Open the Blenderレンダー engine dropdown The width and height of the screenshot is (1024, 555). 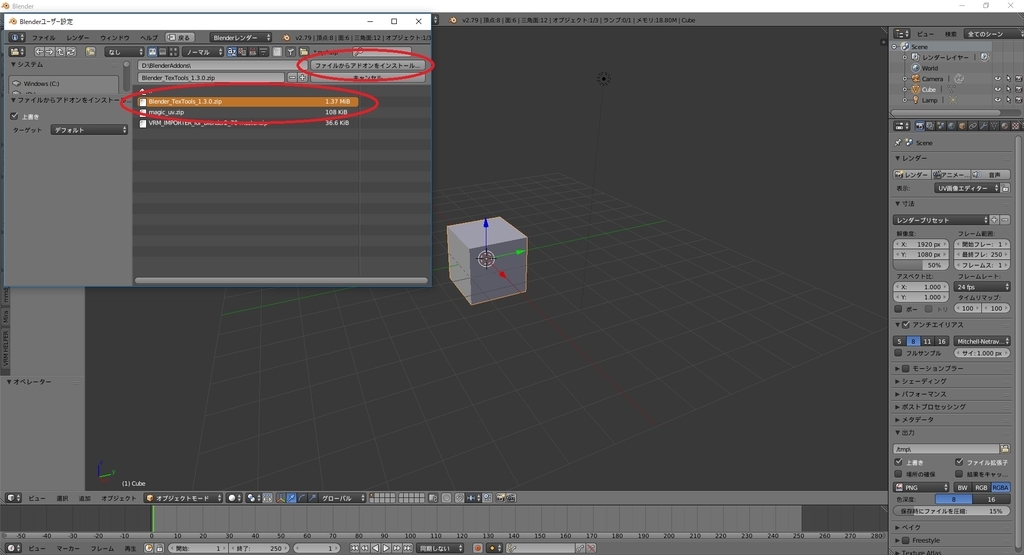point(241,37)
